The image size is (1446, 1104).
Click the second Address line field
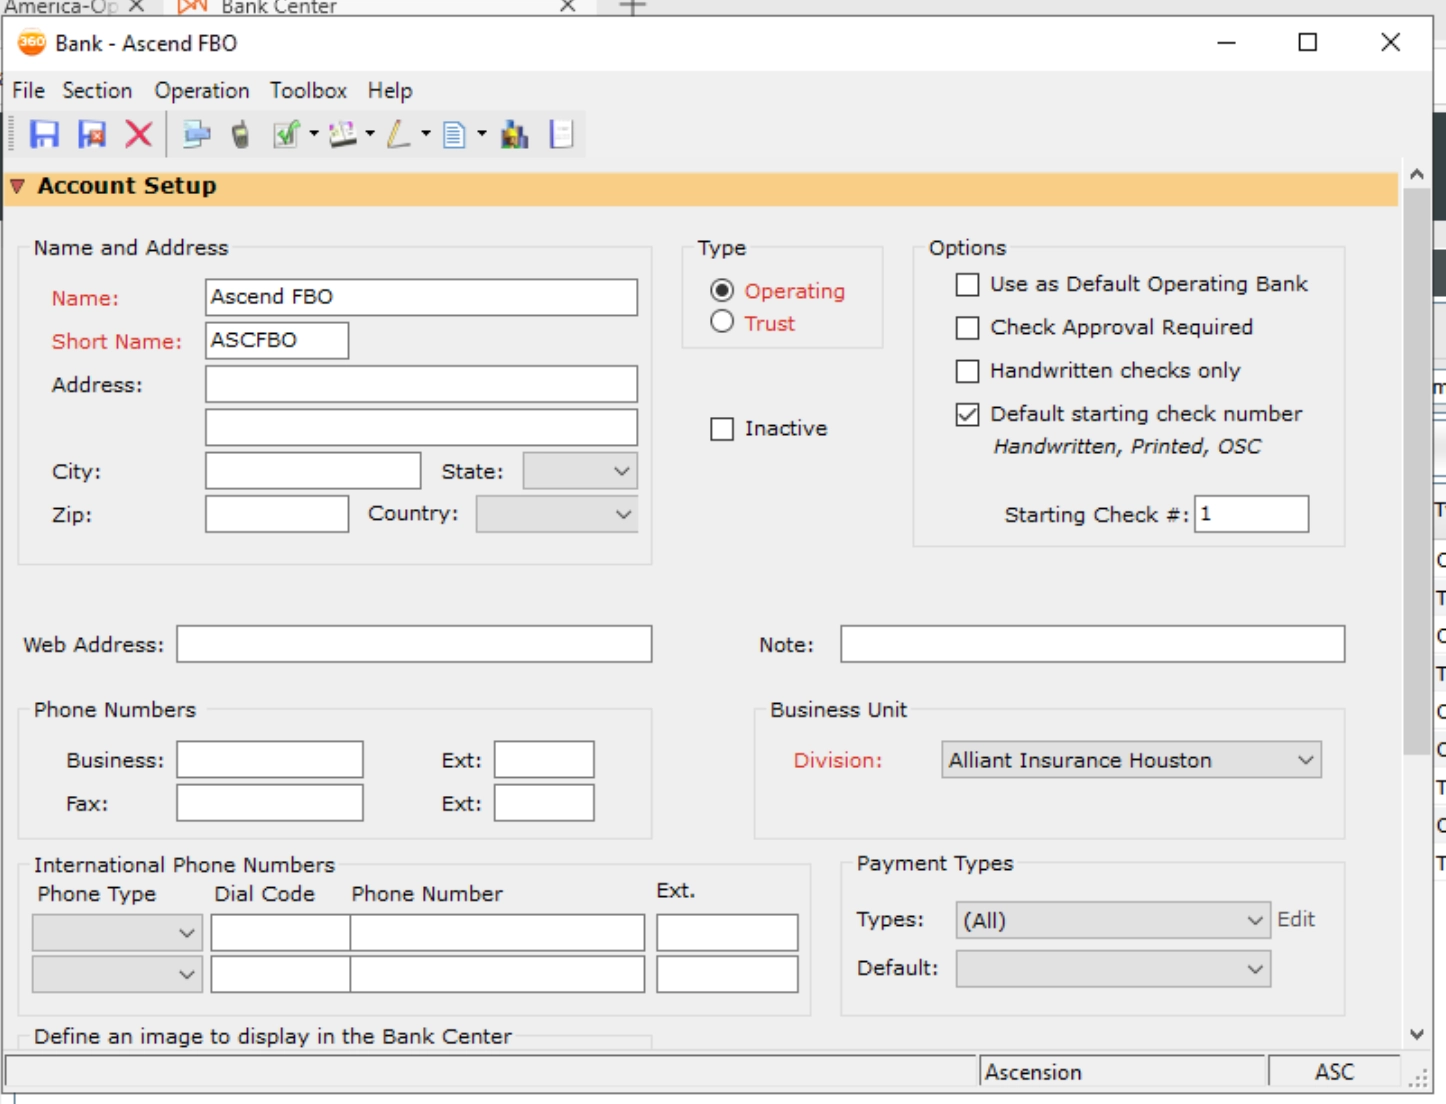[x=421, y=427]
